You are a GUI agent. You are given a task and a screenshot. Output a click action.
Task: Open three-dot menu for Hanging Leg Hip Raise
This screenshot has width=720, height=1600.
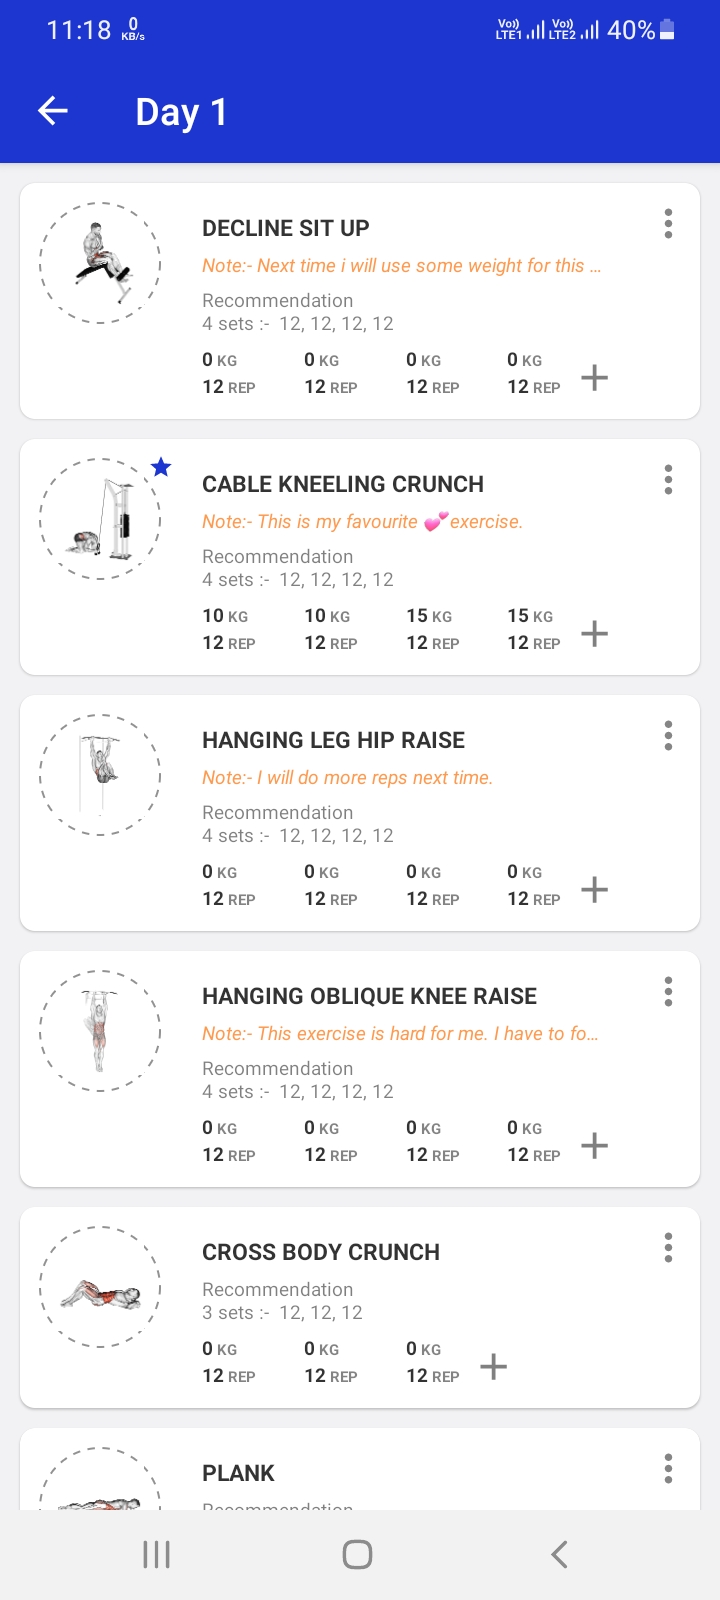668,736
